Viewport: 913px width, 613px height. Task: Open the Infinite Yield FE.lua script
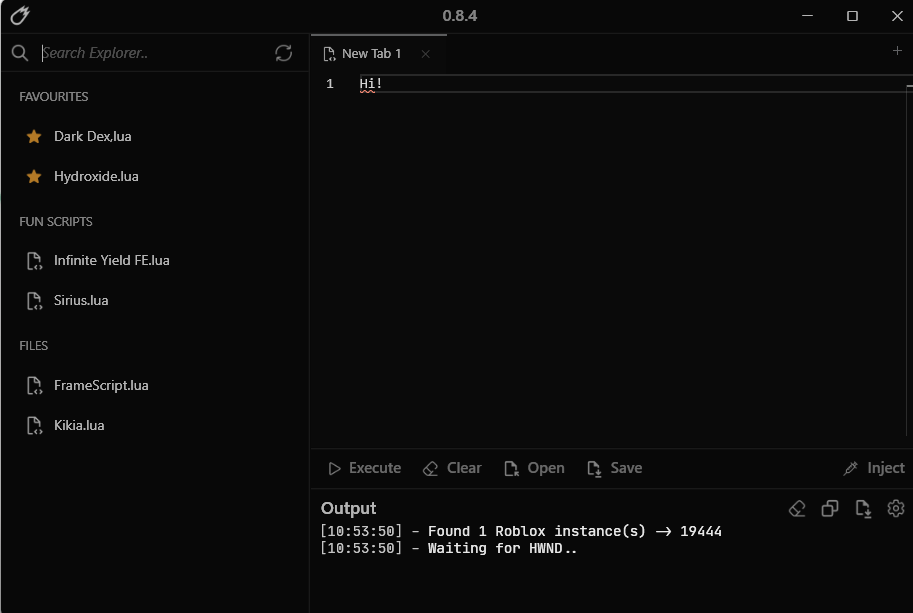112,260
